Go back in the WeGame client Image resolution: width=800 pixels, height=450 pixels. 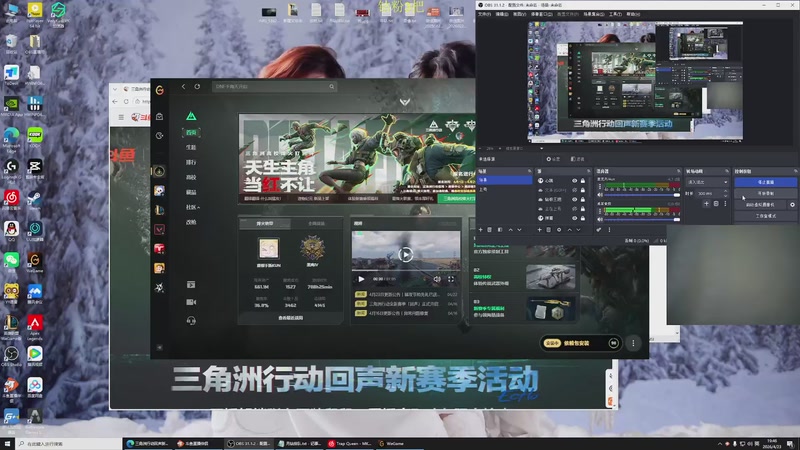coord(184,87)
